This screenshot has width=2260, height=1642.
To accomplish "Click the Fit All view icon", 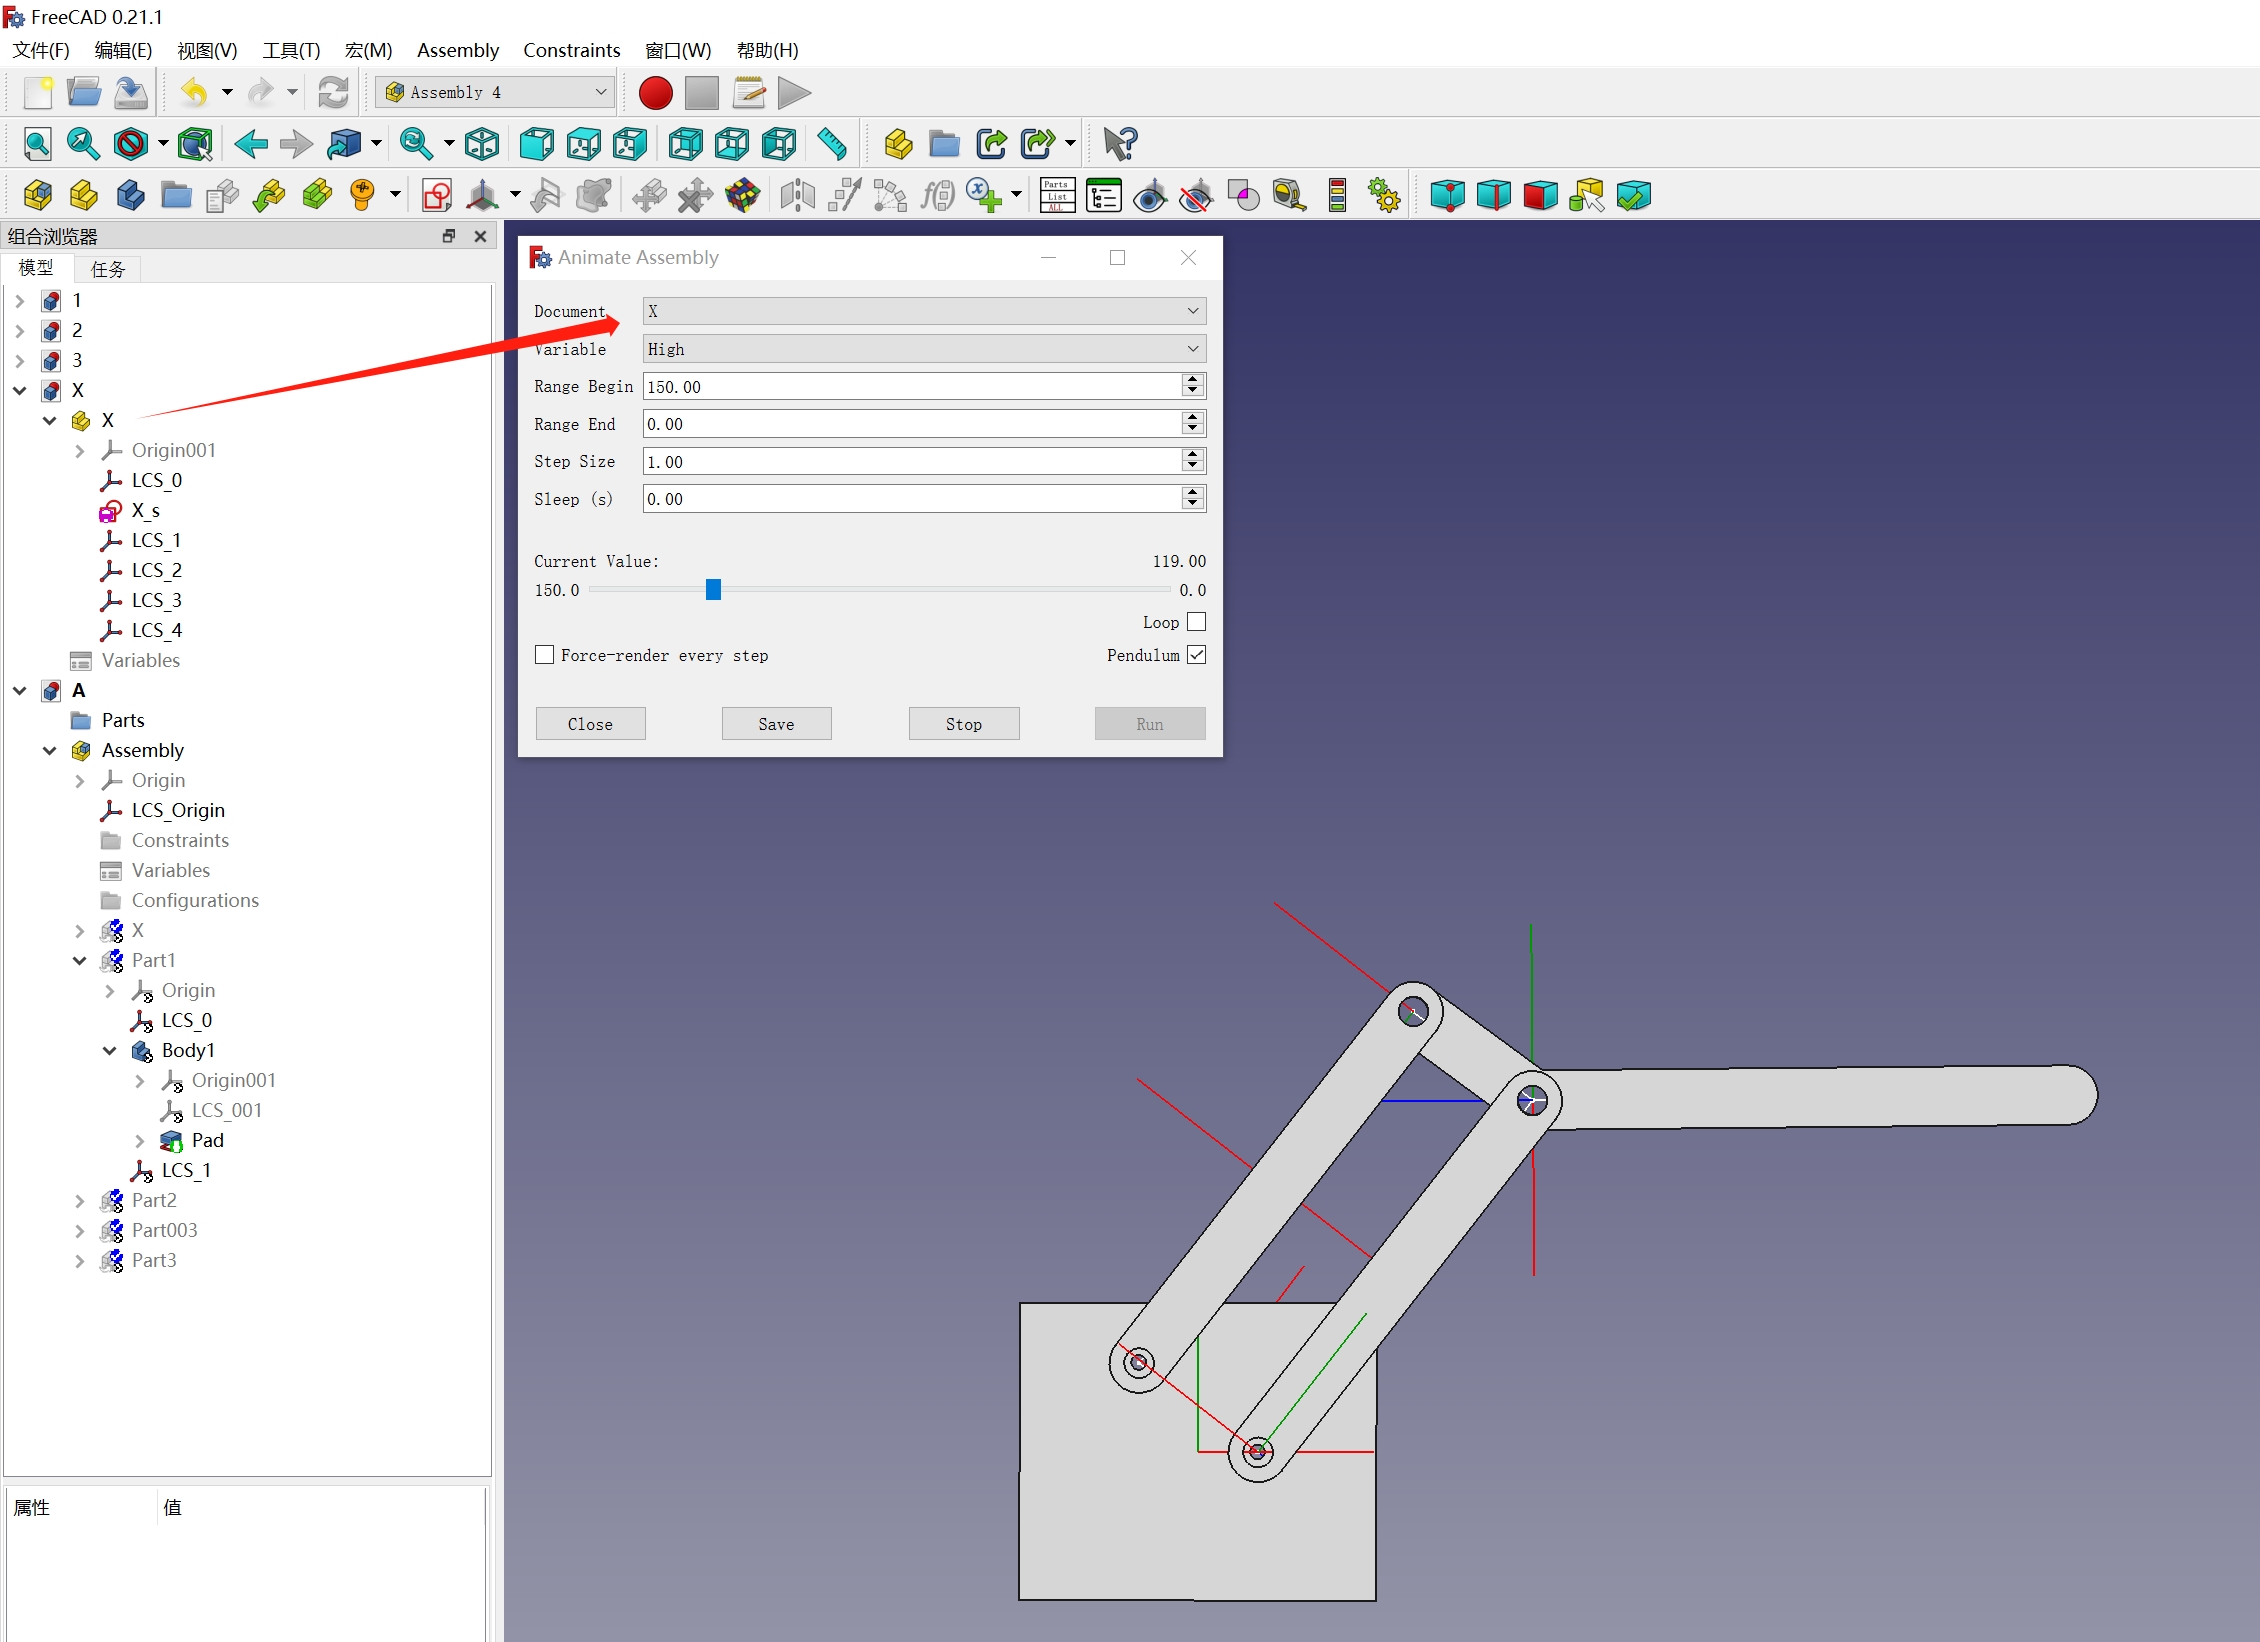I will point(37,144).
